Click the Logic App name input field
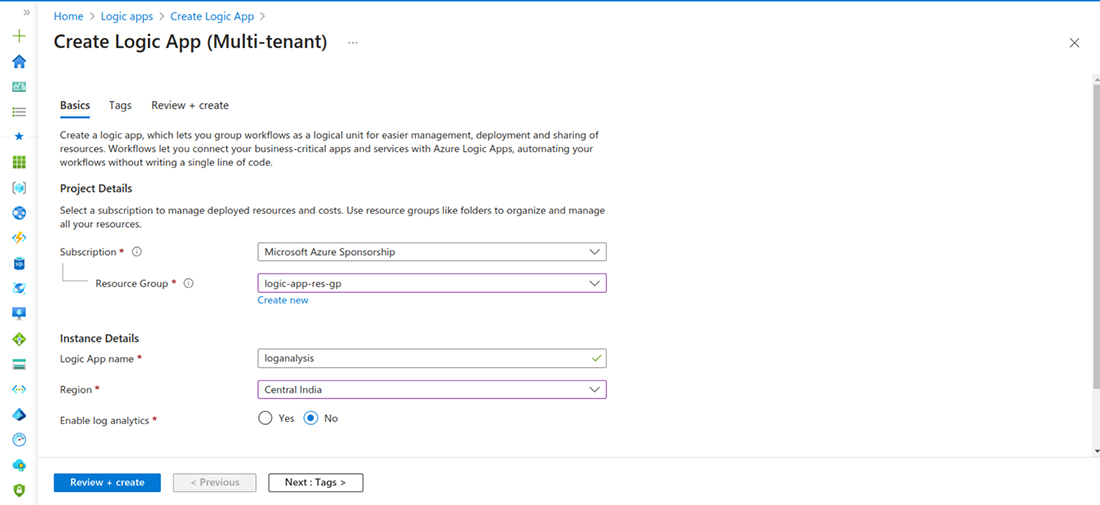The width and height of the screenshot is (1100, 505). coord(432,358)
